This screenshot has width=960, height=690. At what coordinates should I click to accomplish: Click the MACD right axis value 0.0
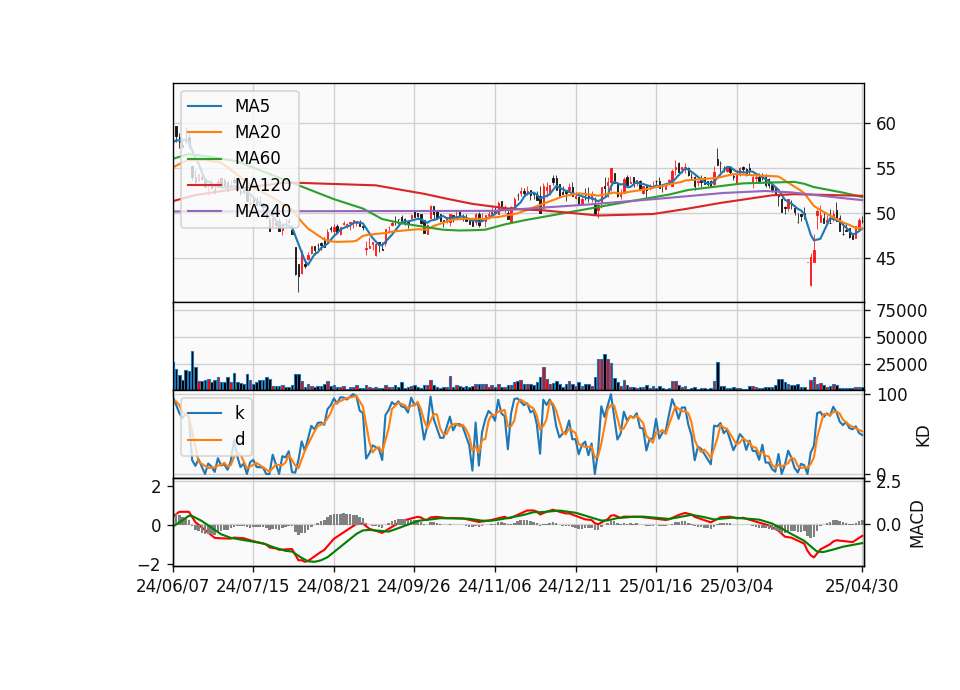click(x=888, y=525)
